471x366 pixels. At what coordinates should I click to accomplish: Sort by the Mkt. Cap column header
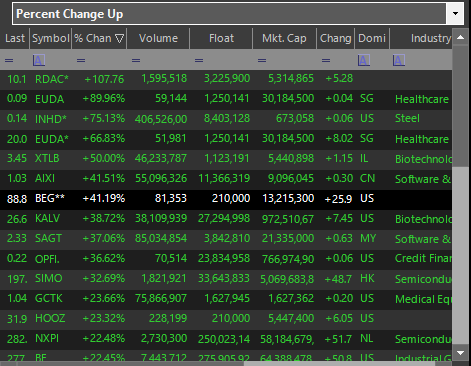[x=284, y=38]
